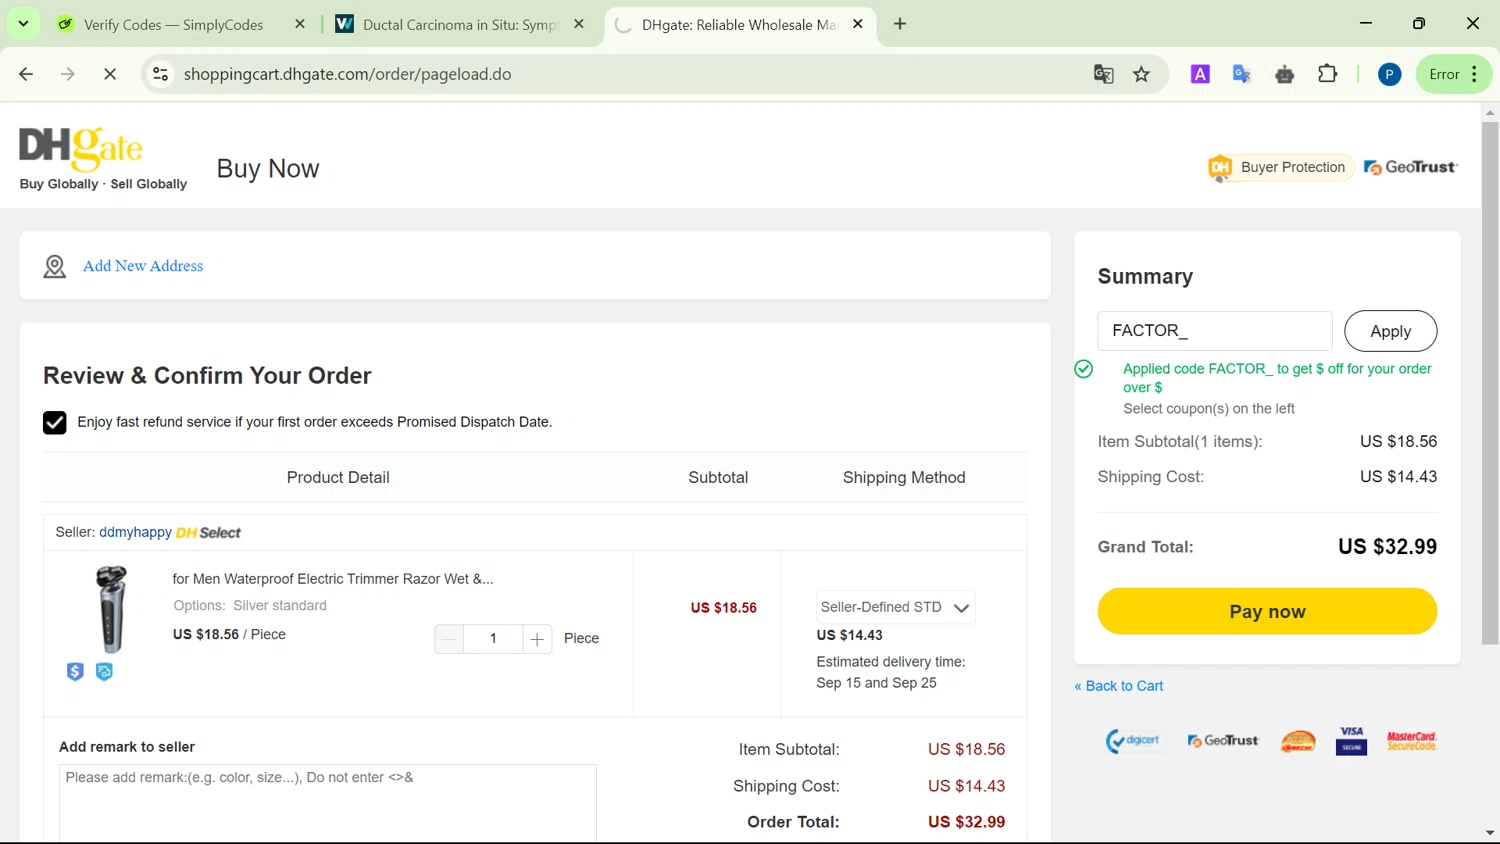Image resolution: width=1500 pixels, height=844 pixels.
Task: Open the purple A extension
Action: click(1200, 74)
